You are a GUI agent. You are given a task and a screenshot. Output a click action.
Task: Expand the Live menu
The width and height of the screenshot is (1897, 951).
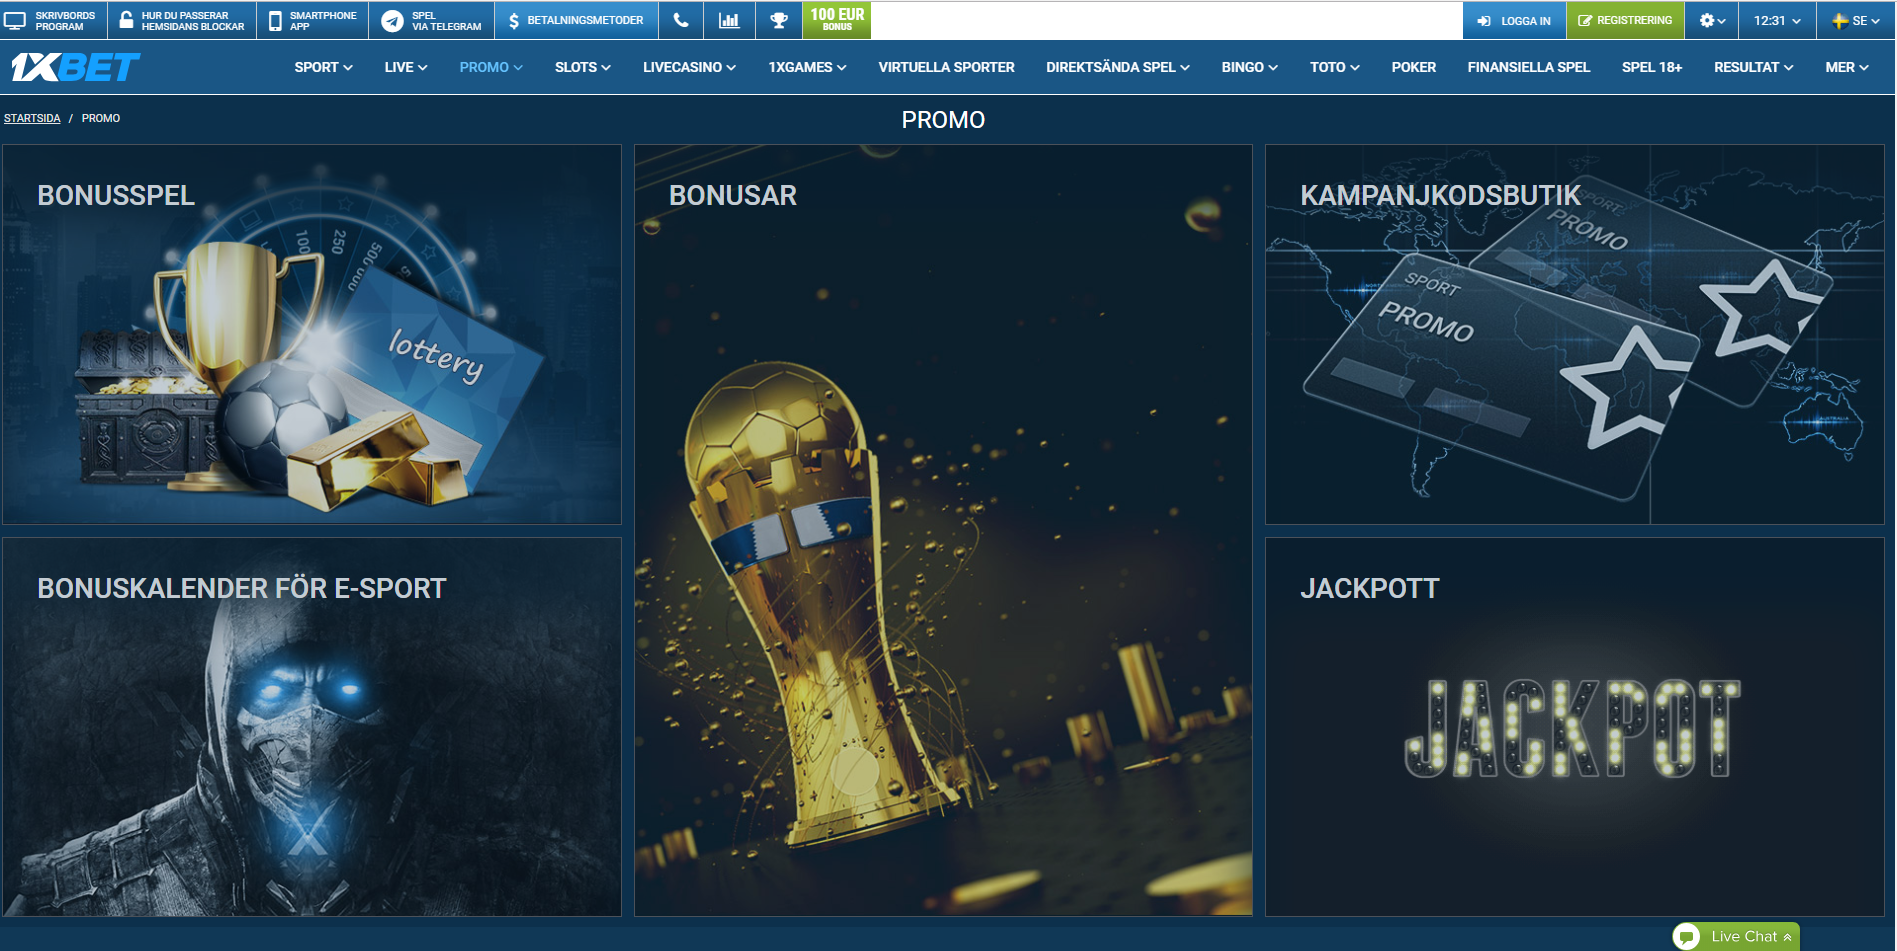(406, 67)
